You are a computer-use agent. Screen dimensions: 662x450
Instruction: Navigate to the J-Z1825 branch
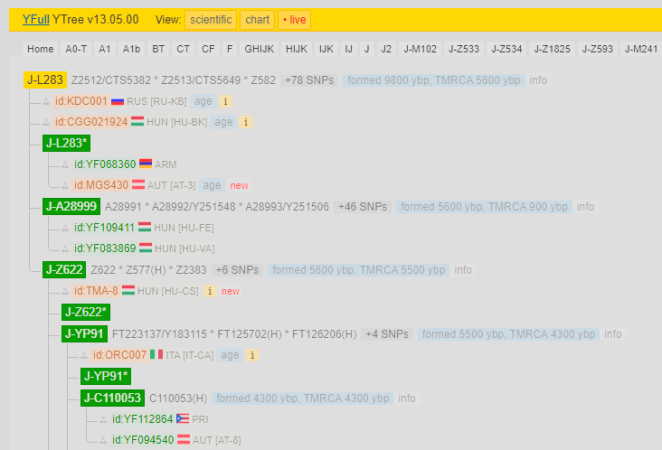coord(552,49)
